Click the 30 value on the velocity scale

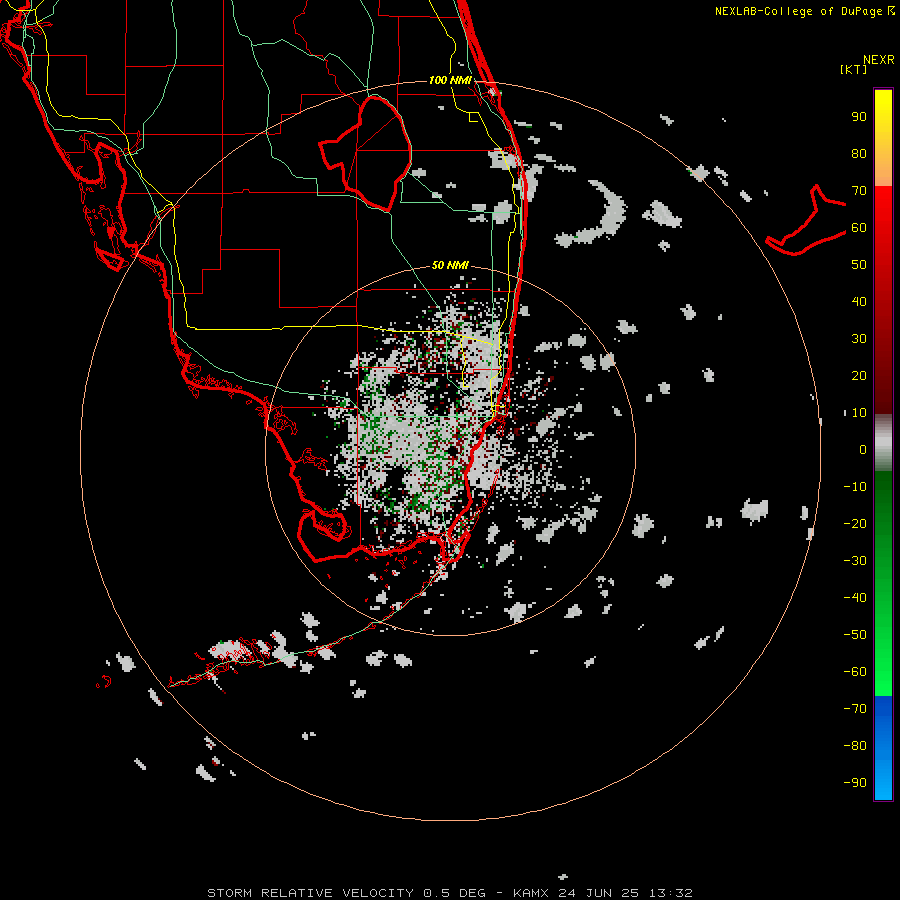tap(859, 339)
